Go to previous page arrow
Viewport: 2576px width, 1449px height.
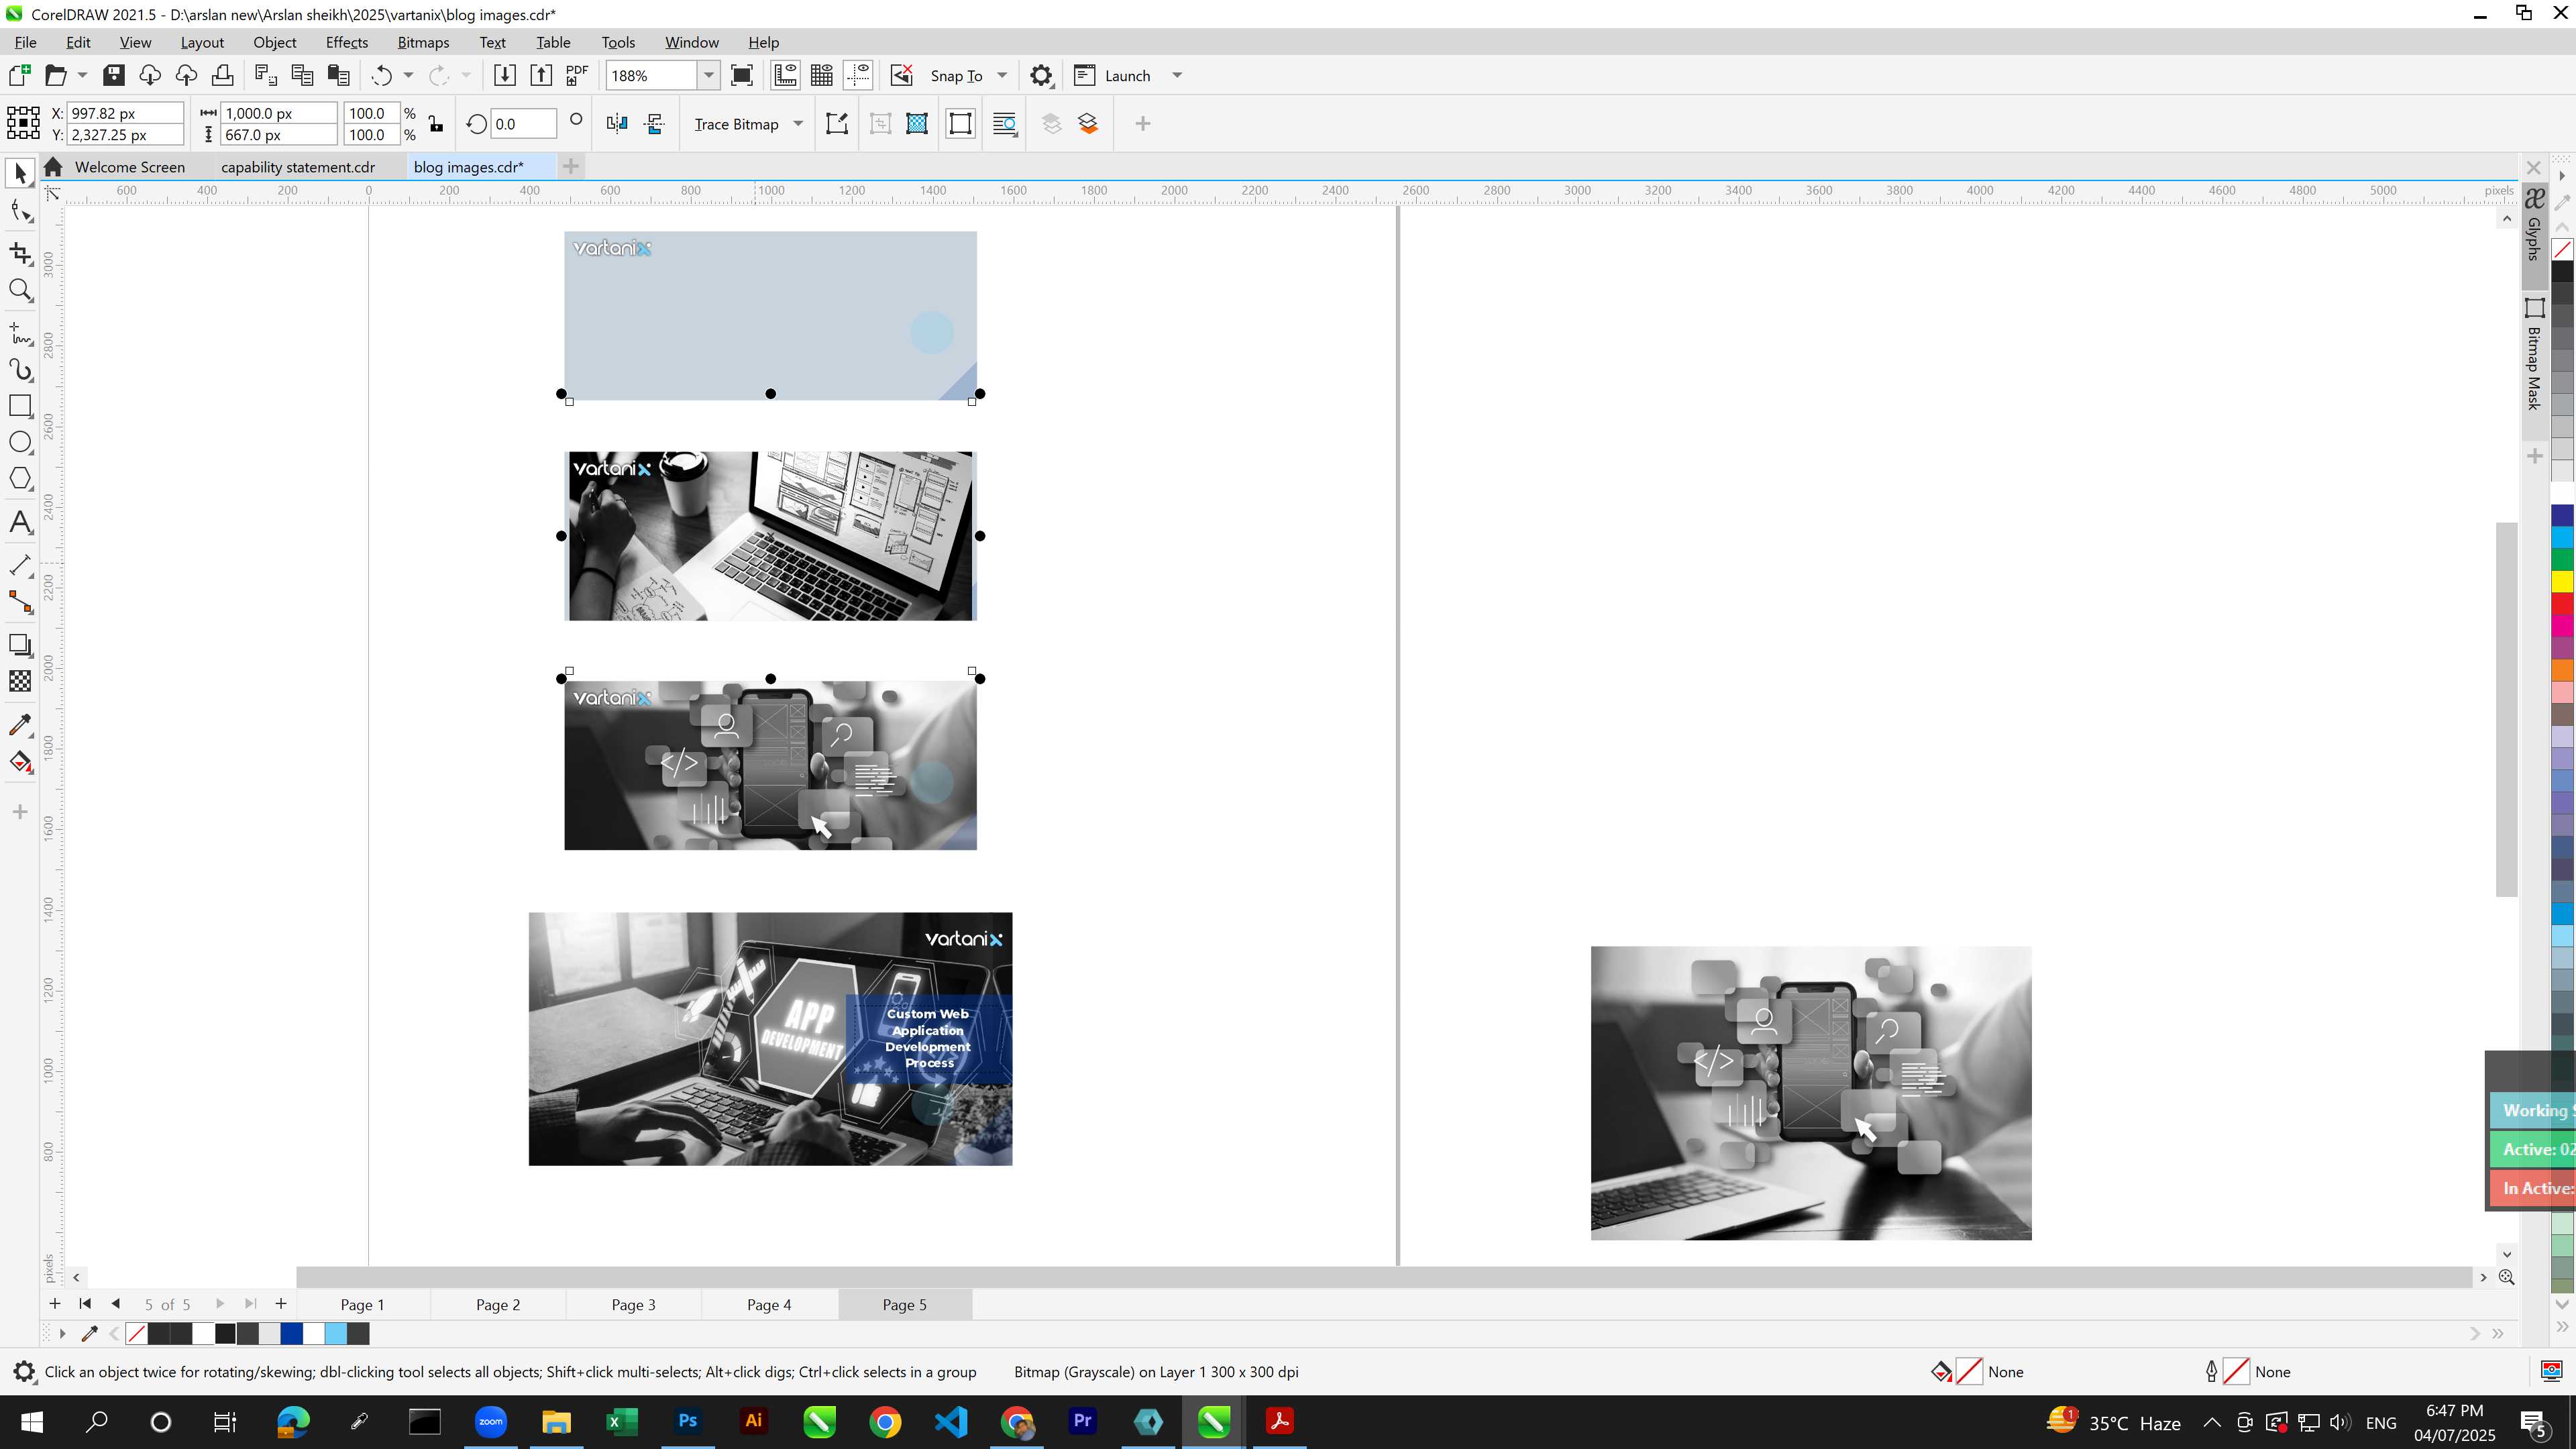(116, 1304)
